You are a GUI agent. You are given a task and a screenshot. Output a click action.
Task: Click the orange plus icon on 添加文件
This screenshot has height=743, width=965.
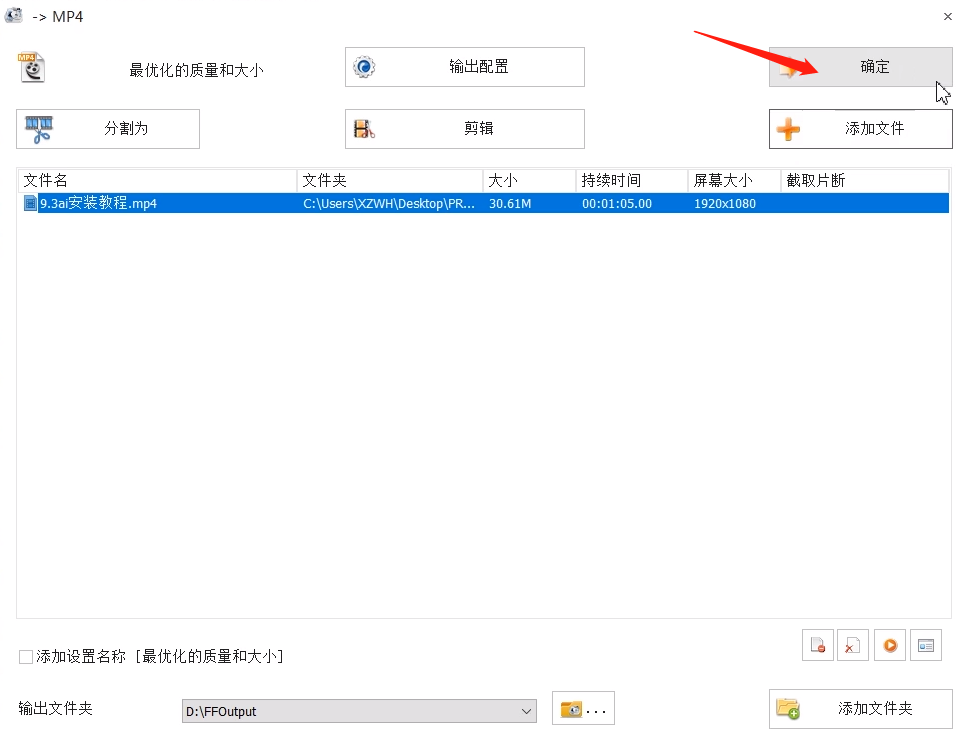pyautogui.click(x=789, y=129)
